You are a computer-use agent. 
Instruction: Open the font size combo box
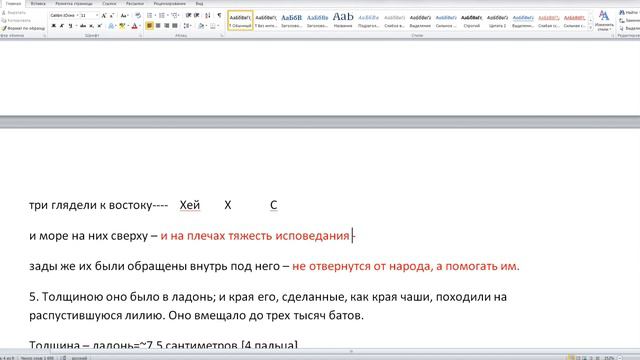pyautogui.click(x=89, y=16)
